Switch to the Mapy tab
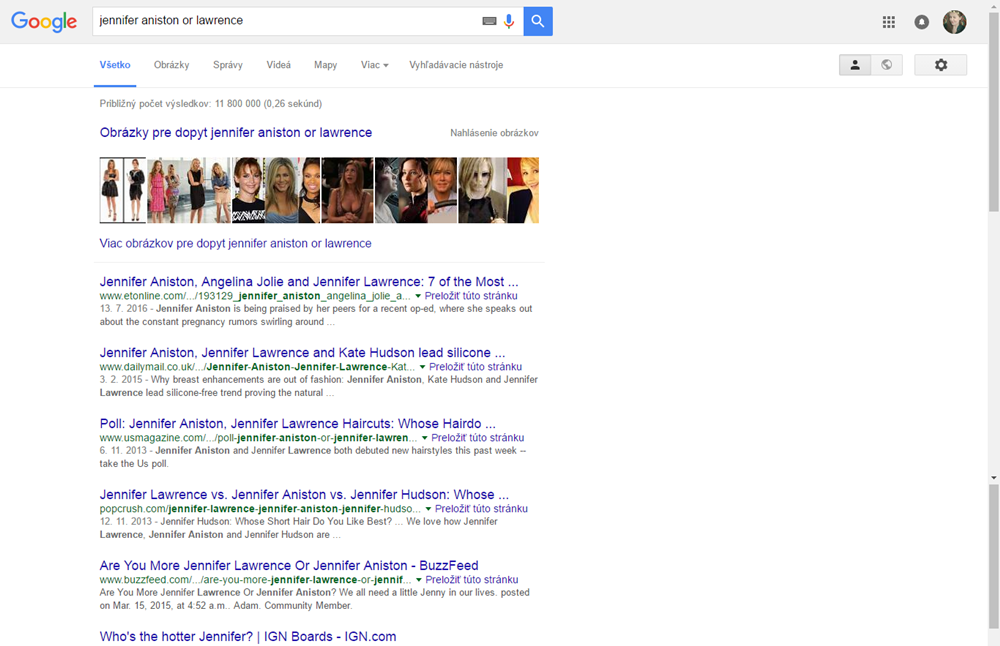The height and width of the screenshot is (646, 1000). (325, 65)
